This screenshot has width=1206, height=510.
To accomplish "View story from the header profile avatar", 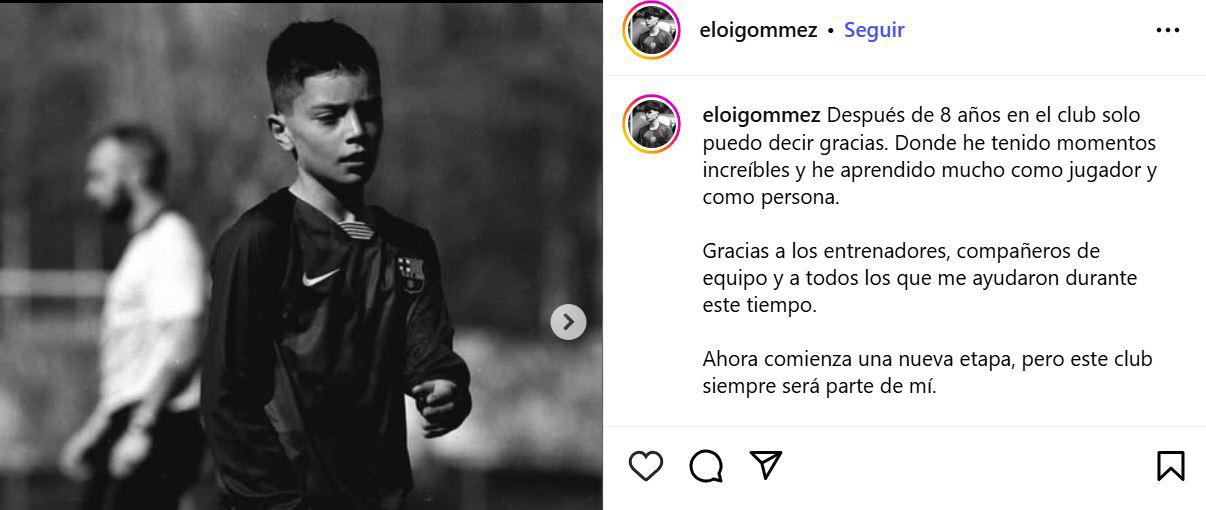I will [x=651, y=30].
